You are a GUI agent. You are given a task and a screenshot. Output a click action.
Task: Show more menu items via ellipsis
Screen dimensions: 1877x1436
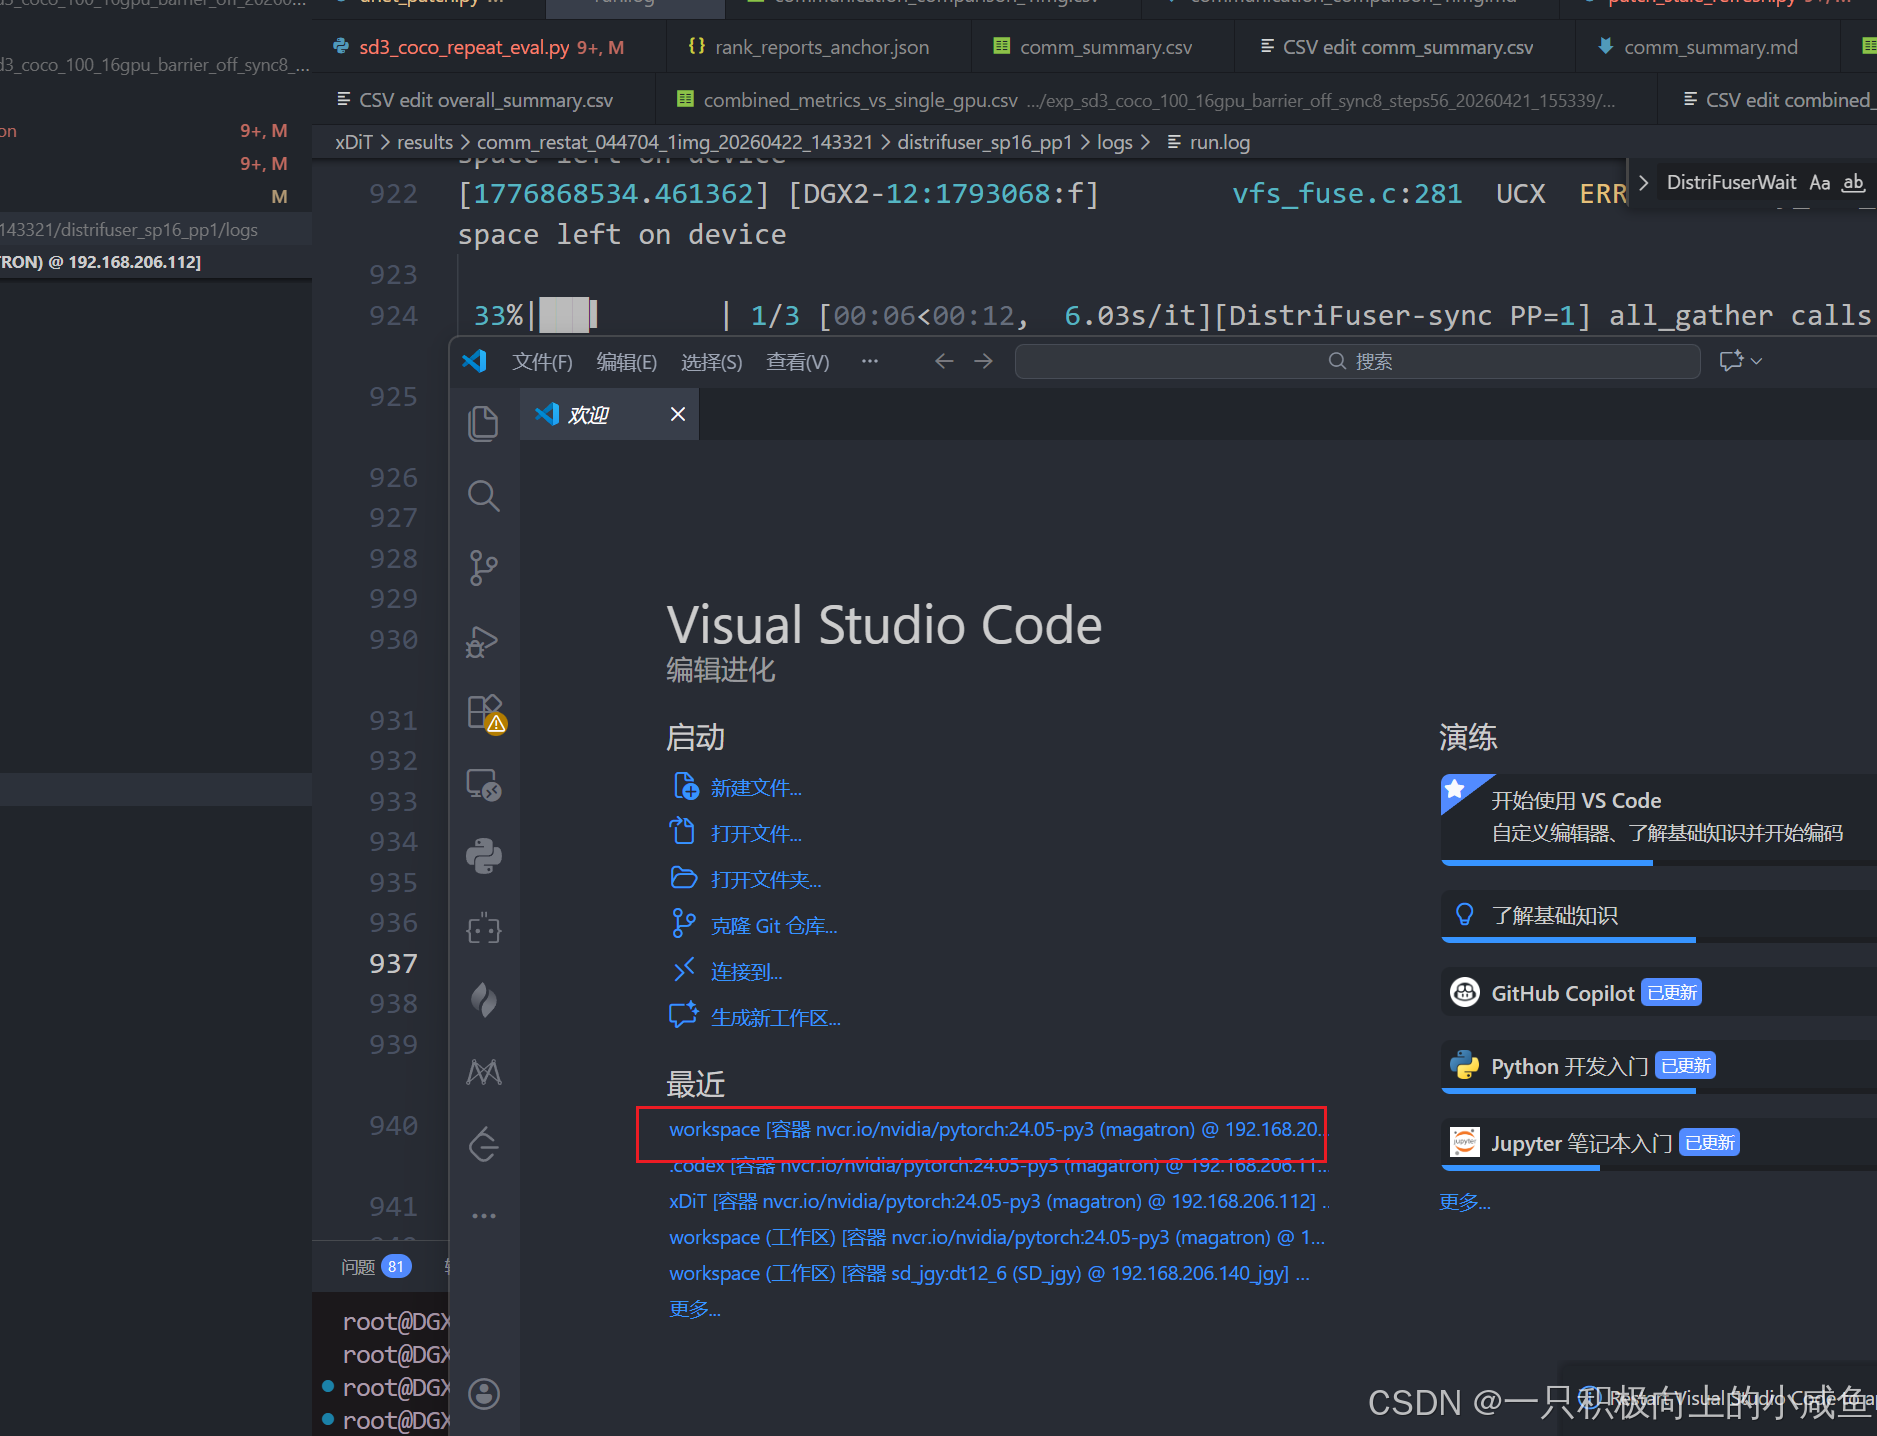(x=870, y=361)
